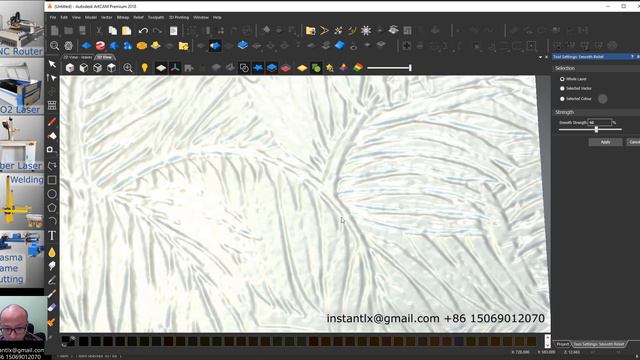Switch to the 2D View tab

point(78,57)
